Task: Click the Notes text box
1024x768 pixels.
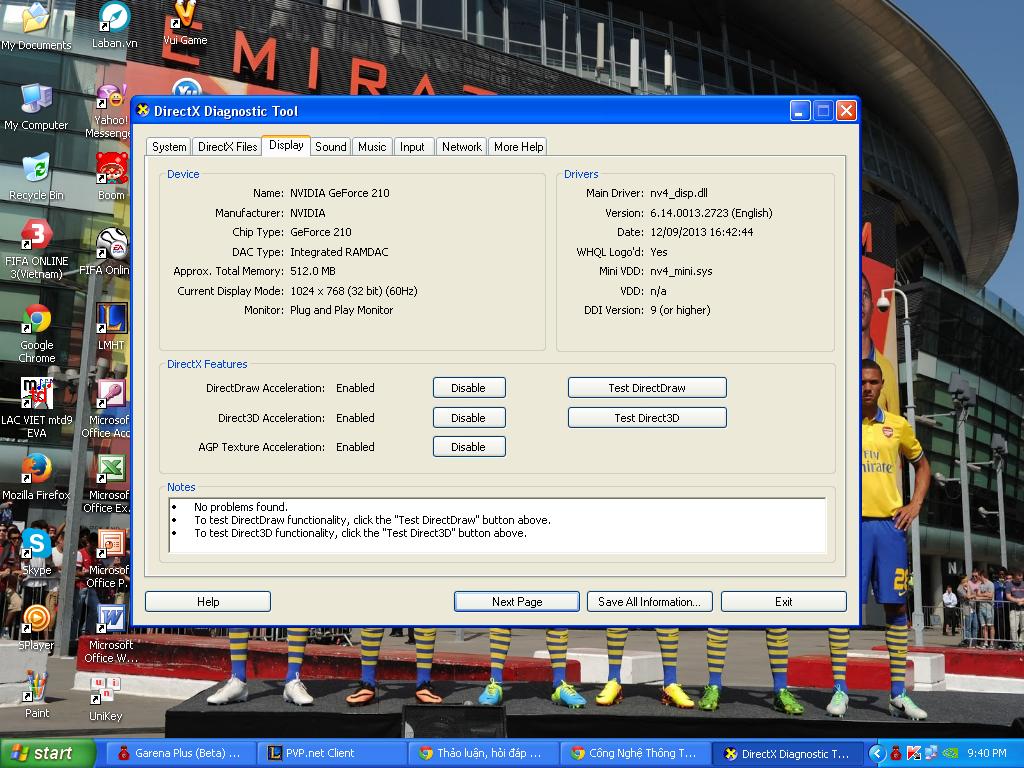Action: pos(498,525)
